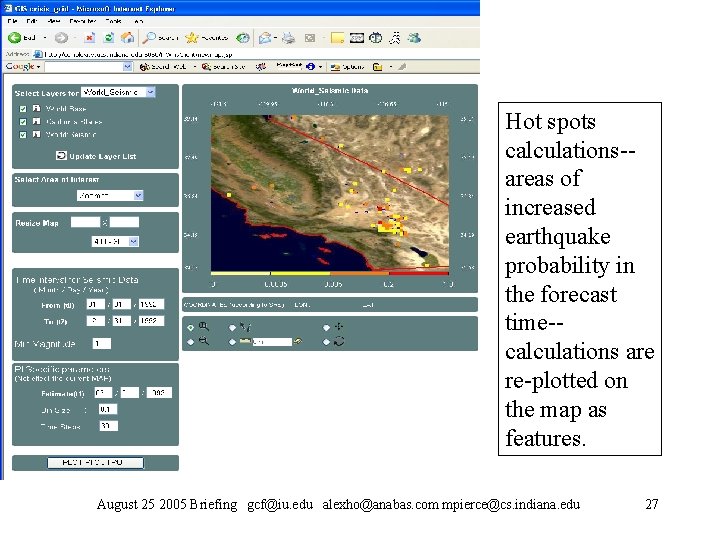Click the Mail envelope icon
Screen dimensions: 720x540
tap(264, 38)
